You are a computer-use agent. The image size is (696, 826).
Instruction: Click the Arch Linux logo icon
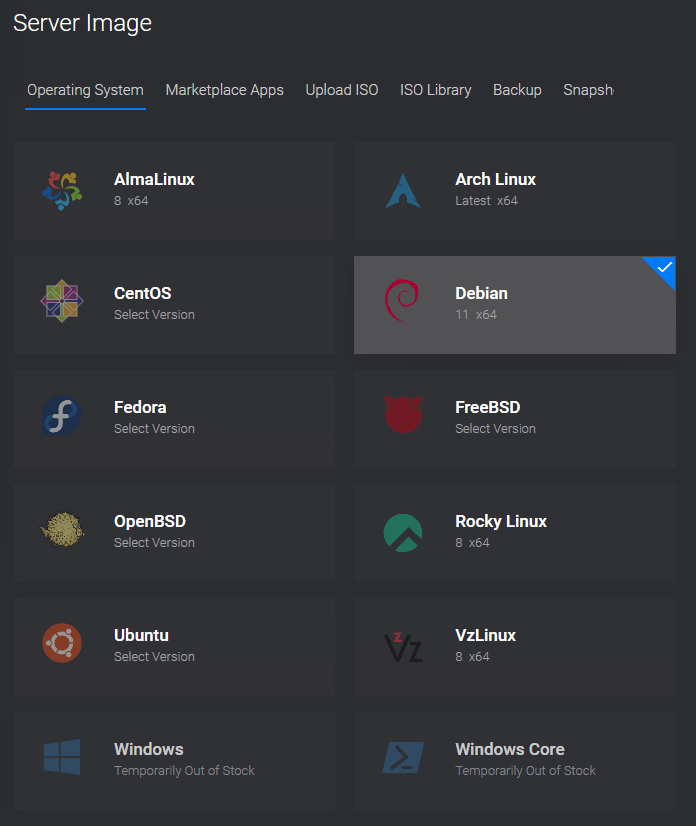[403, 190]
